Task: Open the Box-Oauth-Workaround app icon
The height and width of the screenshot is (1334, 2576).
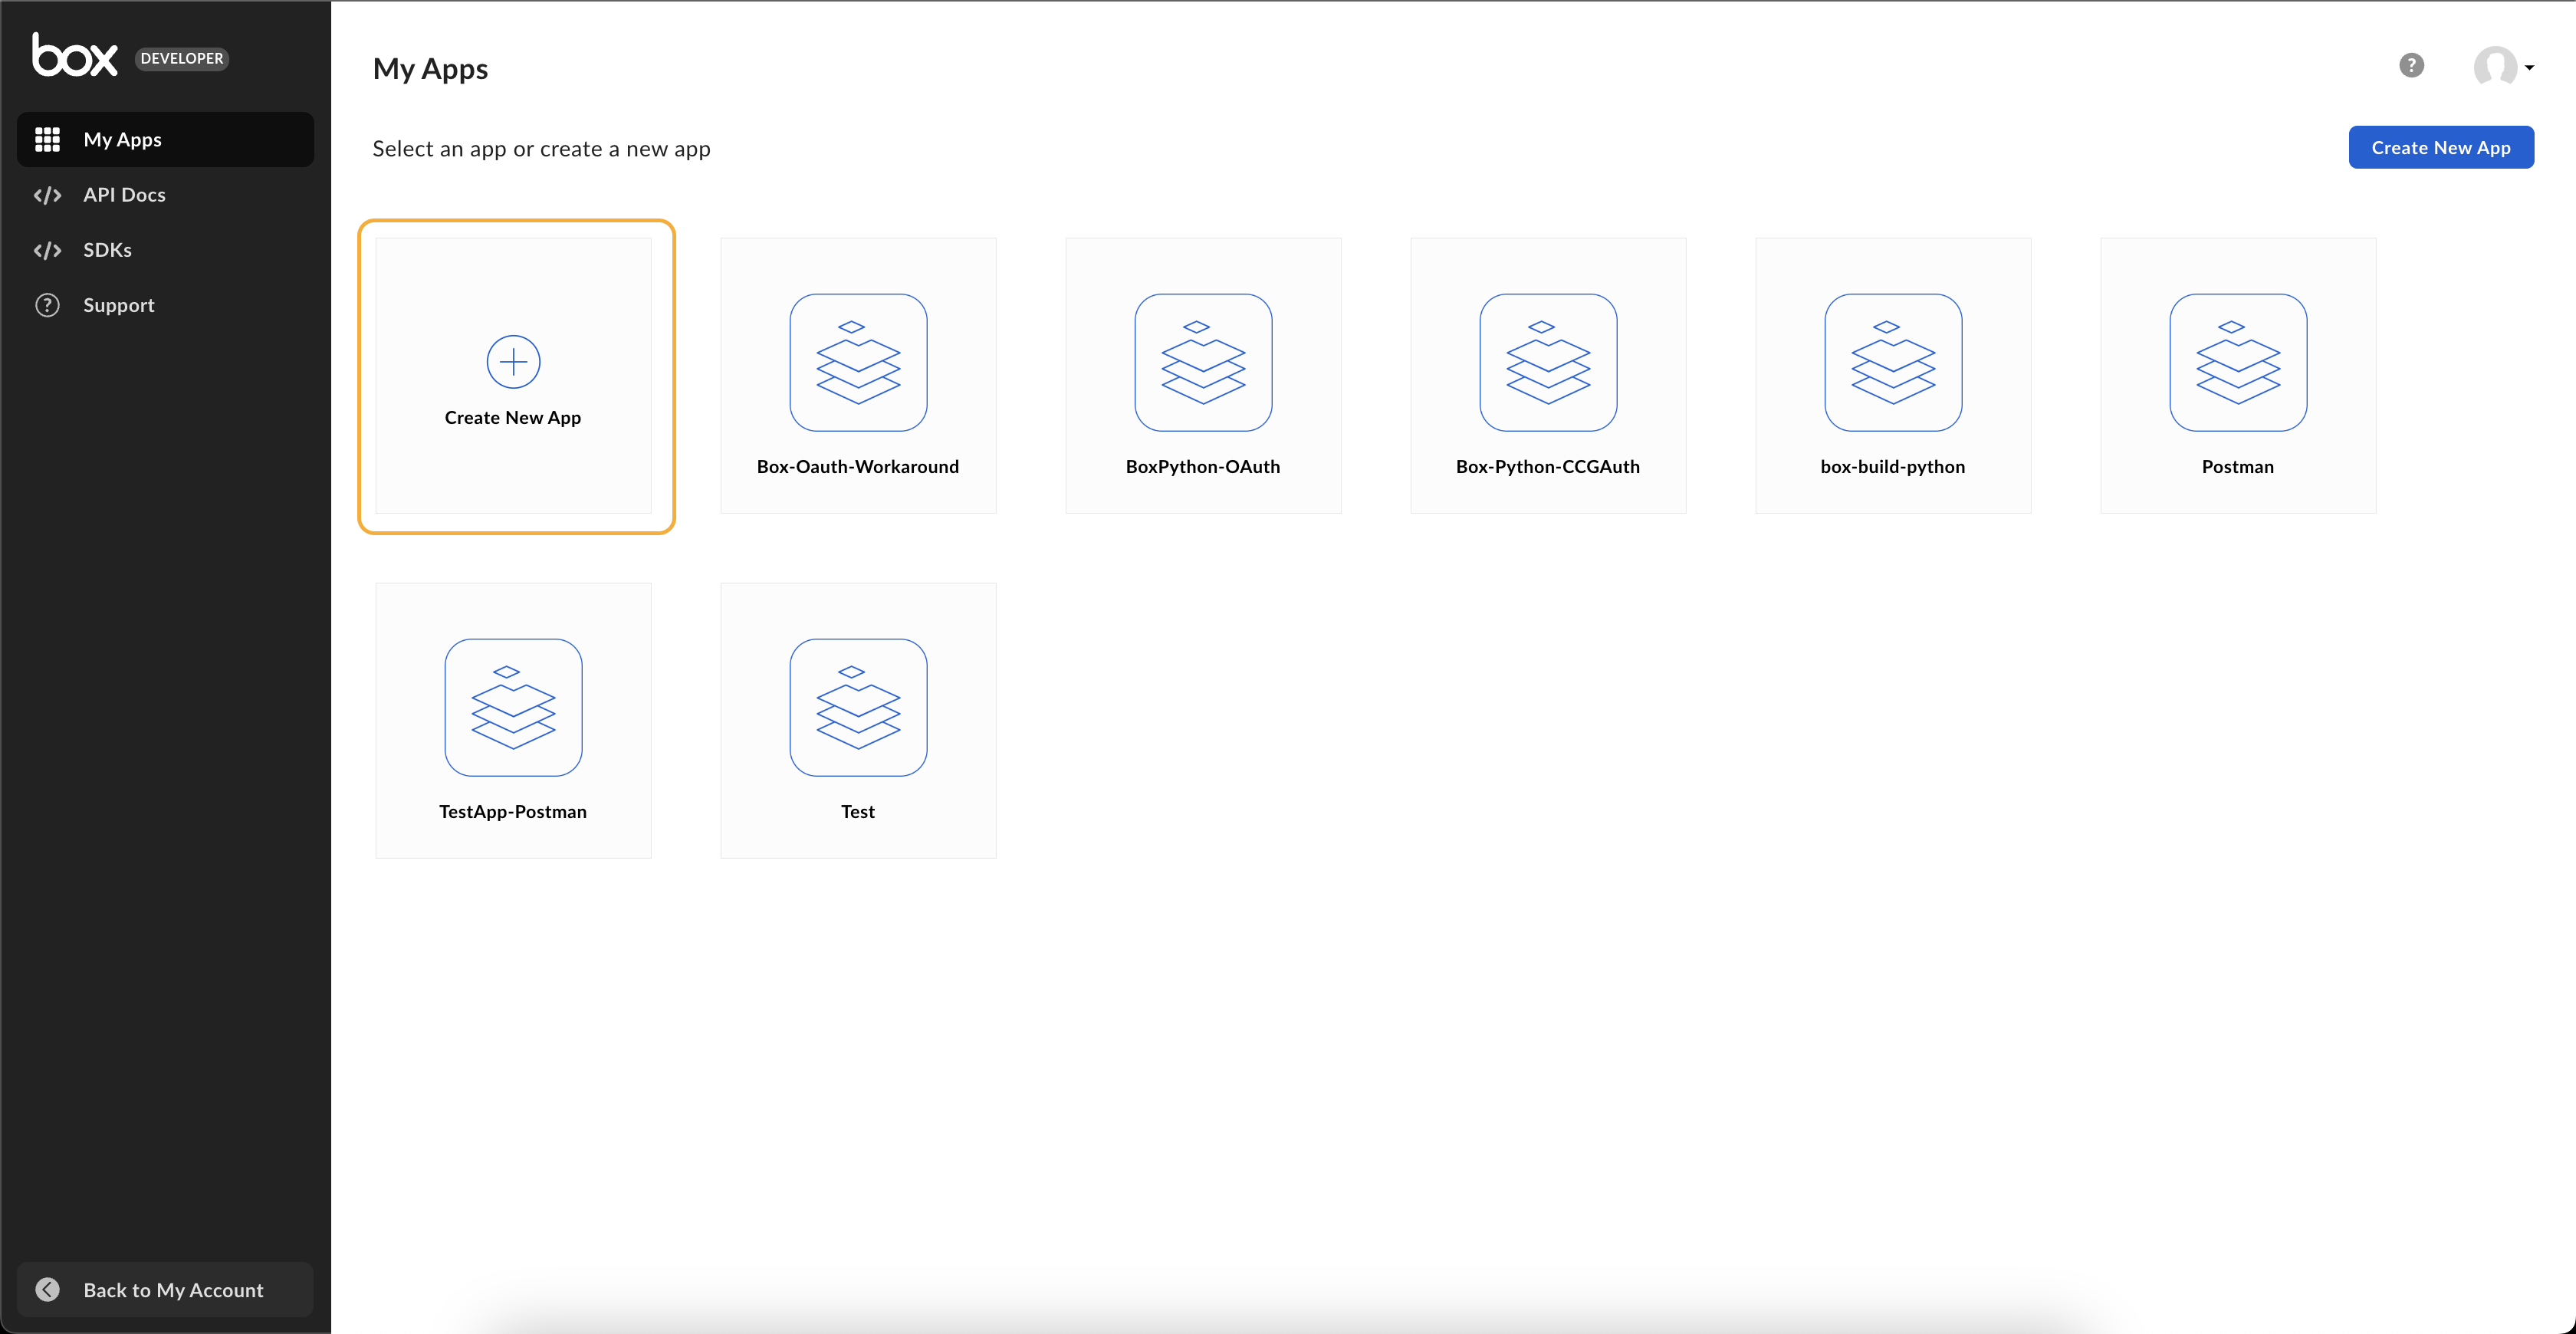Action: (858, 363)
